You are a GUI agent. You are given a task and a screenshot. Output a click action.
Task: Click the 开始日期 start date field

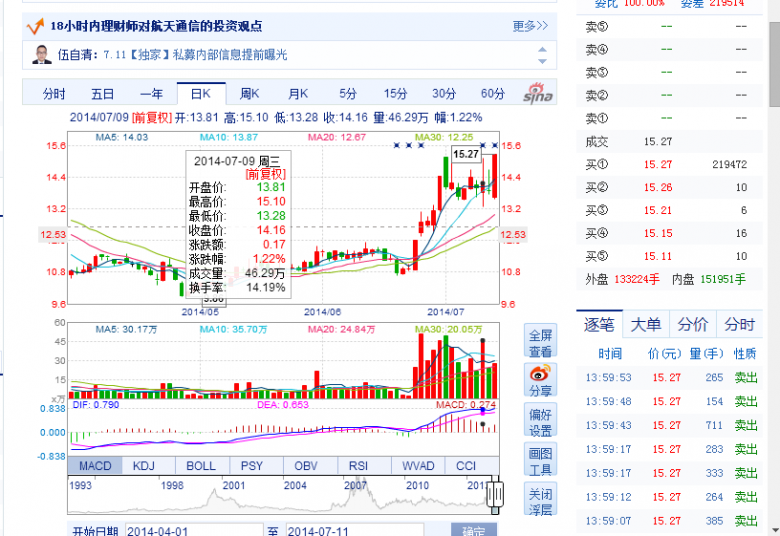tap(194, 531)
